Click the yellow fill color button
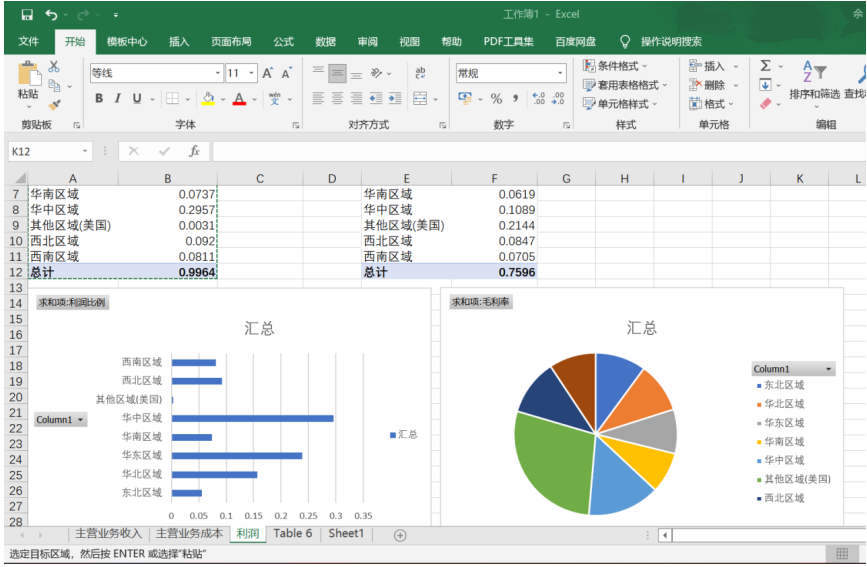The width and height of the screenshot is (867, 567). 208,99
